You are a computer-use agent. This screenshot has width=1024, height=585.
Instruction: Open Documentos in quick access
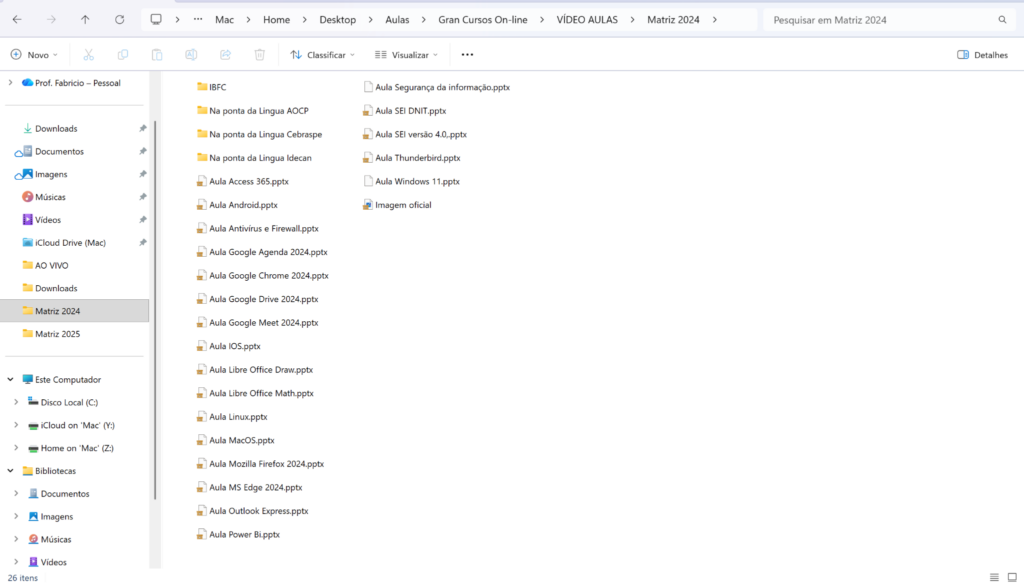pos(59,151)
